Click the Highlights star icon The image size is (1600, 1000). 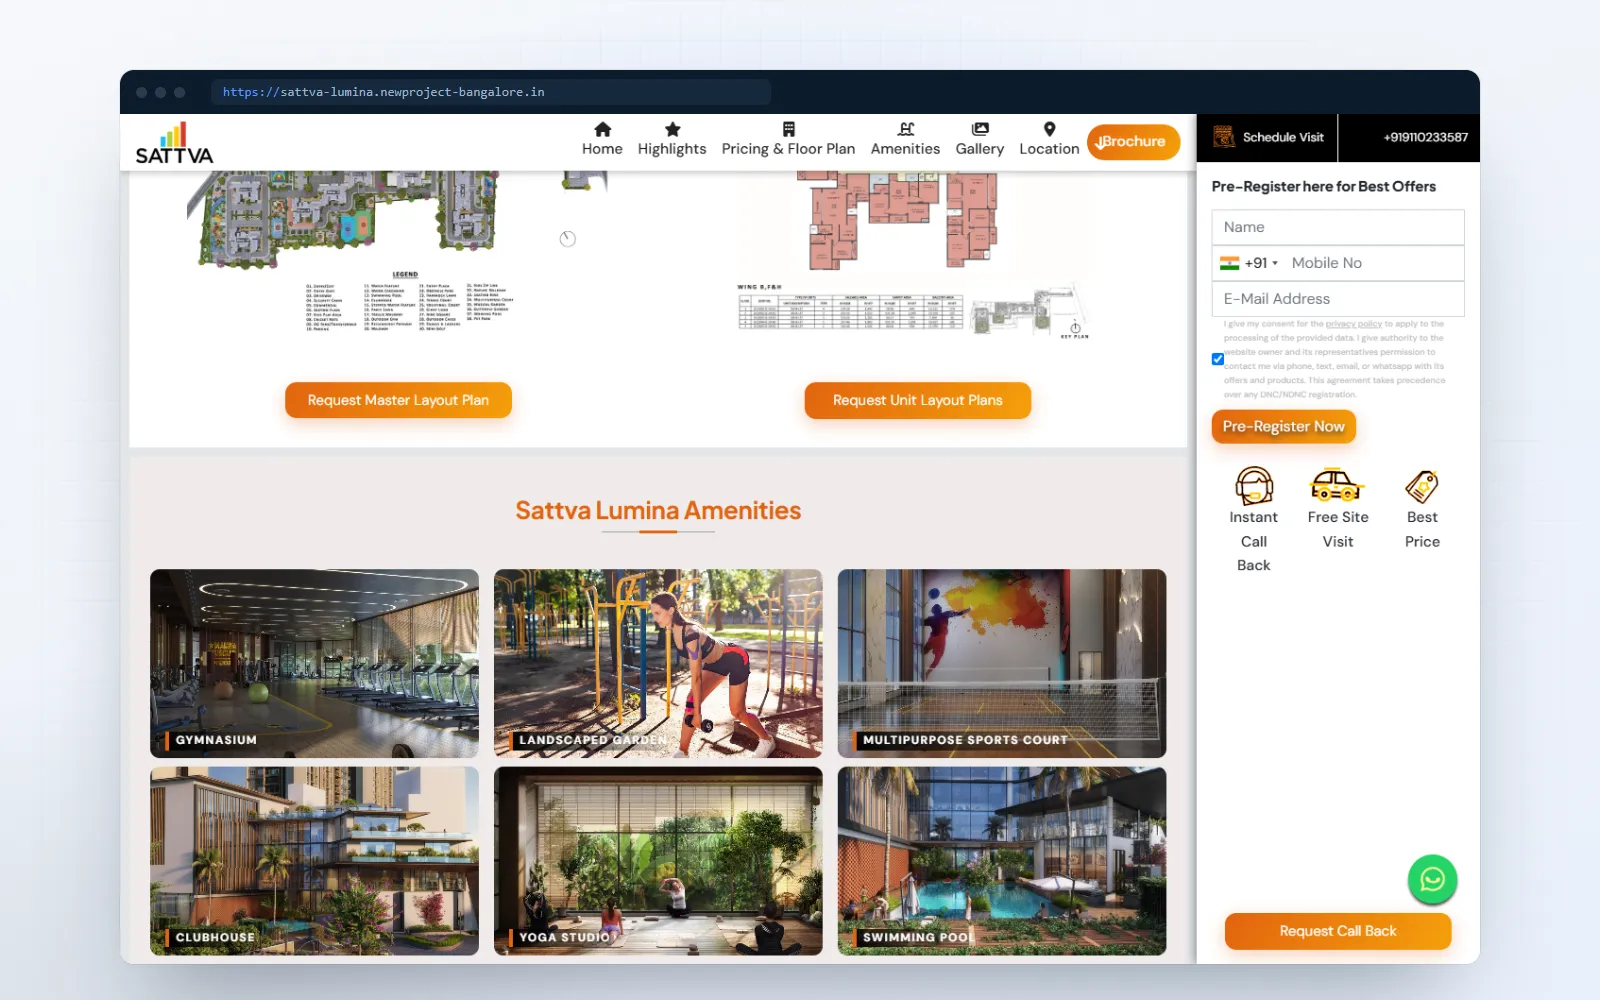pos(672,129)
